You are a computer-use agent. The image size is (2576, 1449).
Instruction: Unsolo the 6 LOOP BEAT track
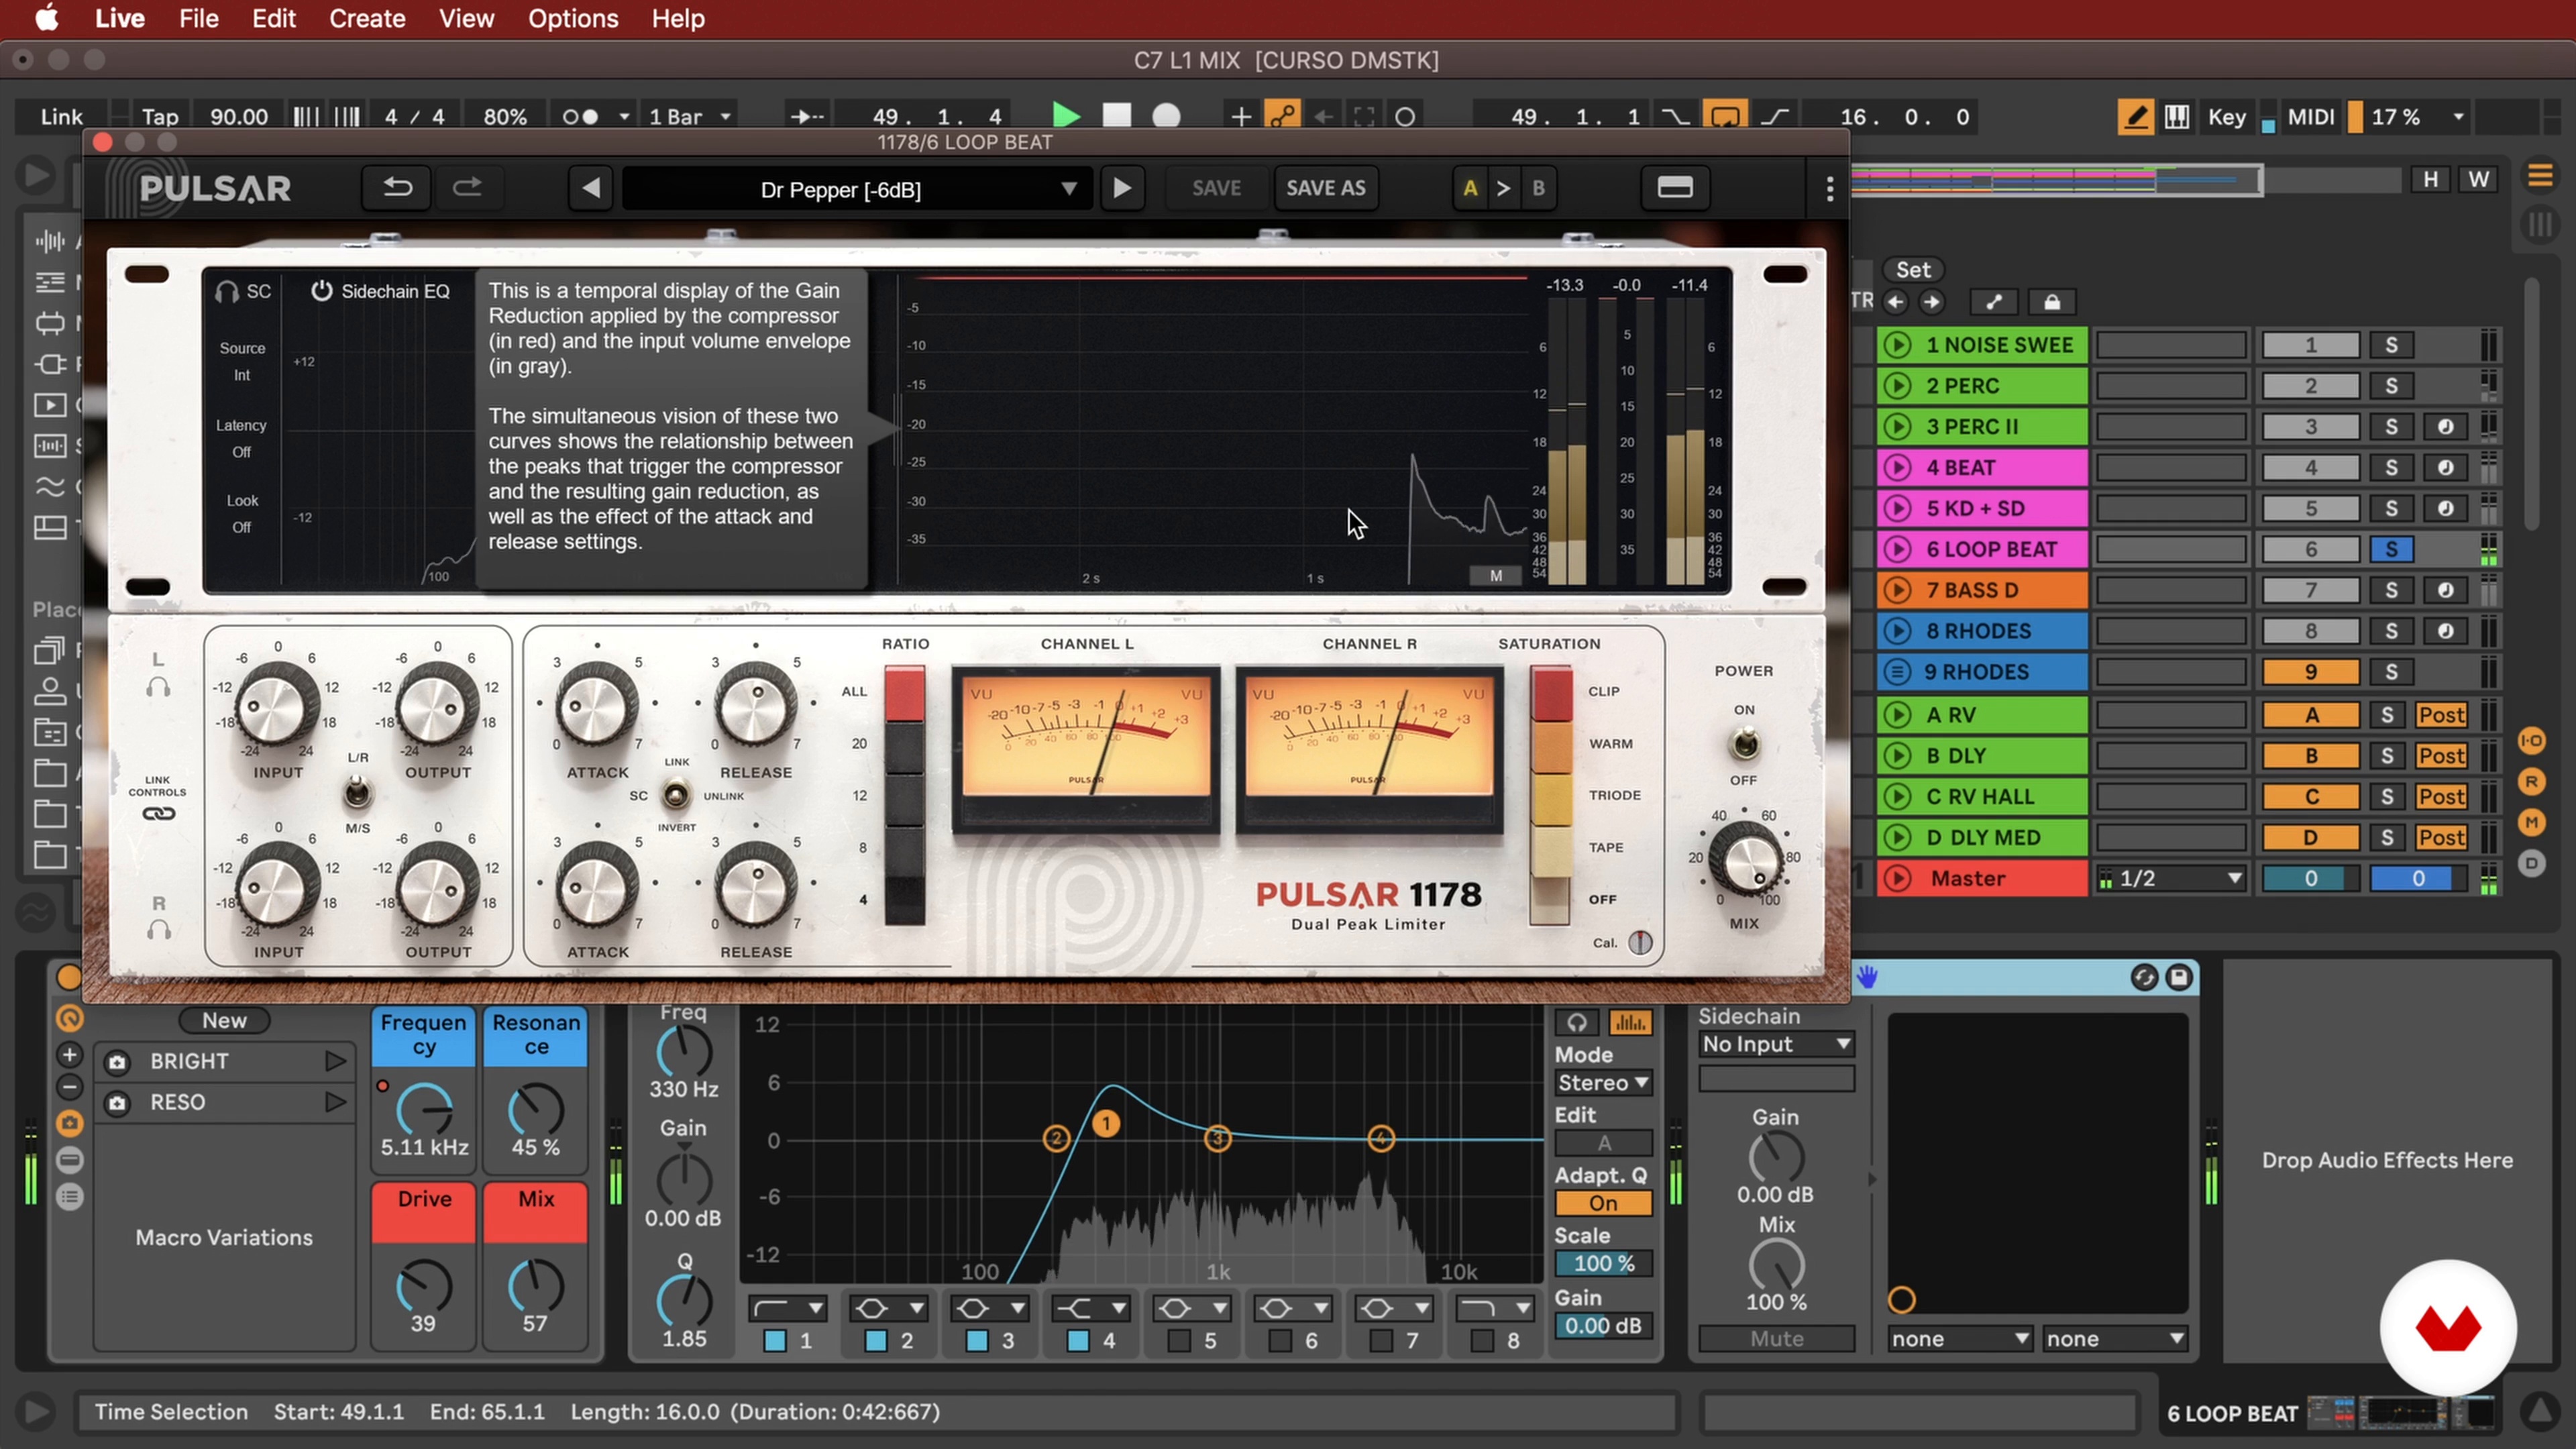pyautogui.click(x=2391, y=549)
